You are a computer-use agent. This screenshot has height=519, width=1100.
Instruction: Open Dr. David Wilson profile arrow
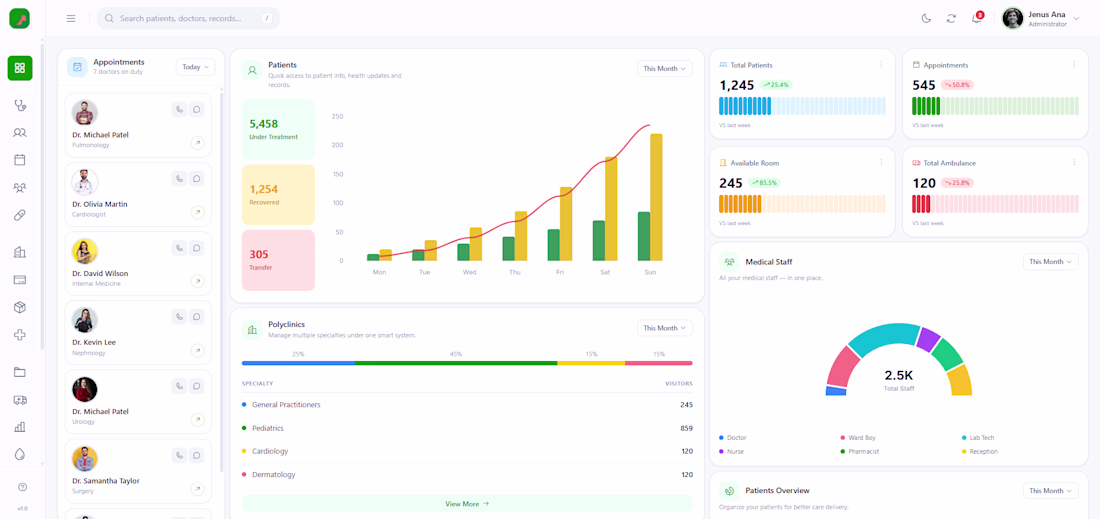(198, 281)
